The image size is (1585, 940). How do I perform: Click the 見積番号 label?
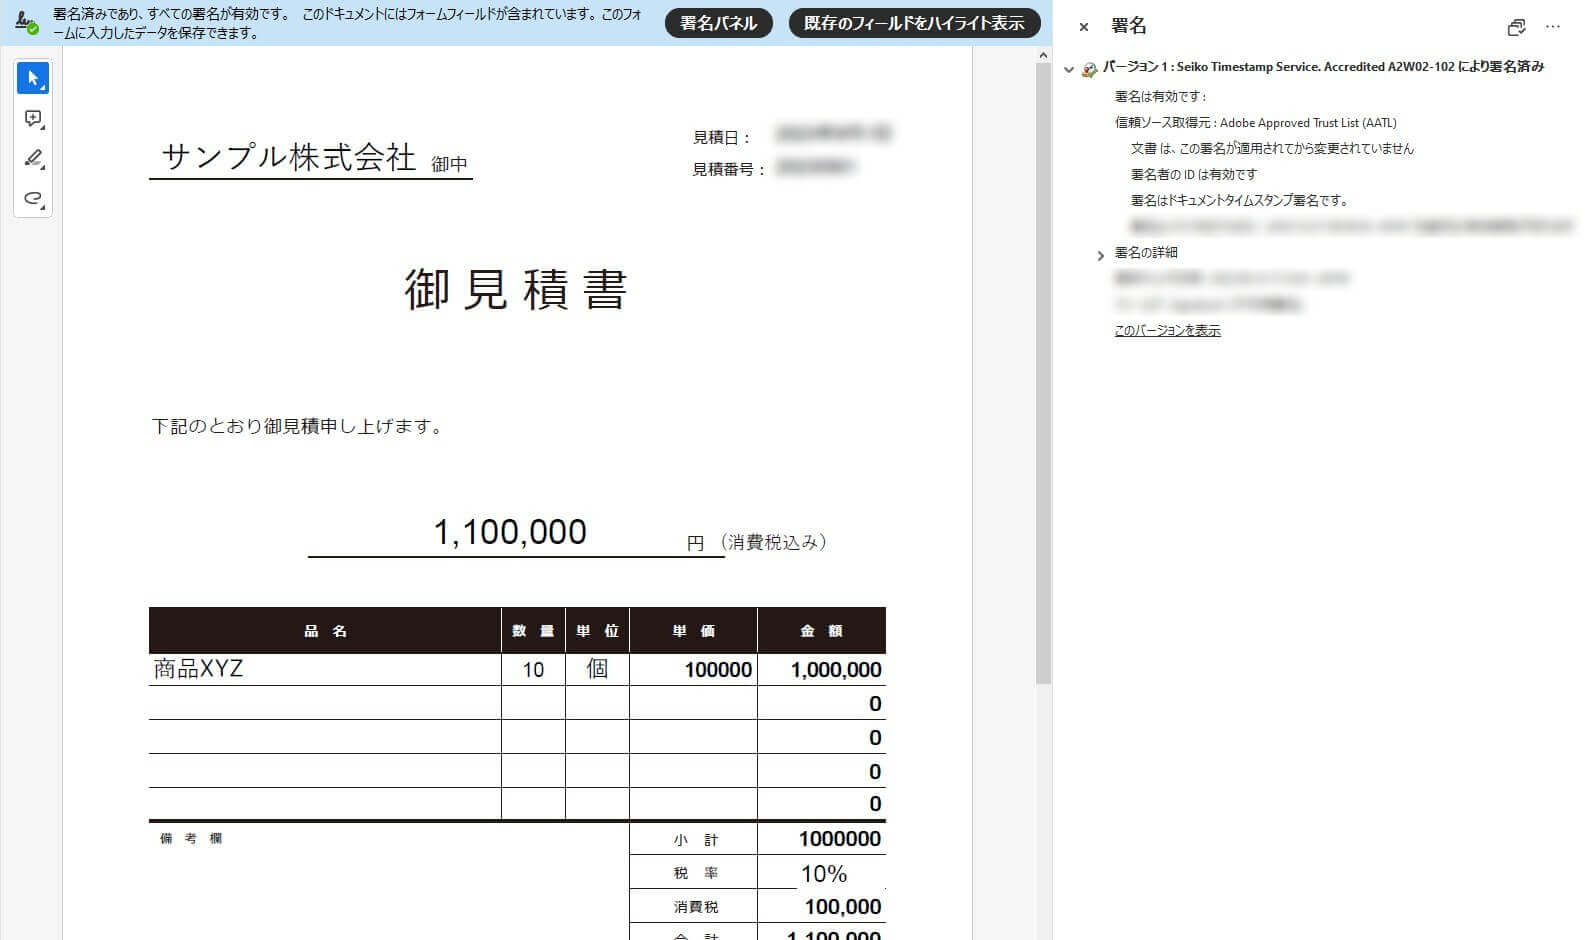[x=729, y=169]
